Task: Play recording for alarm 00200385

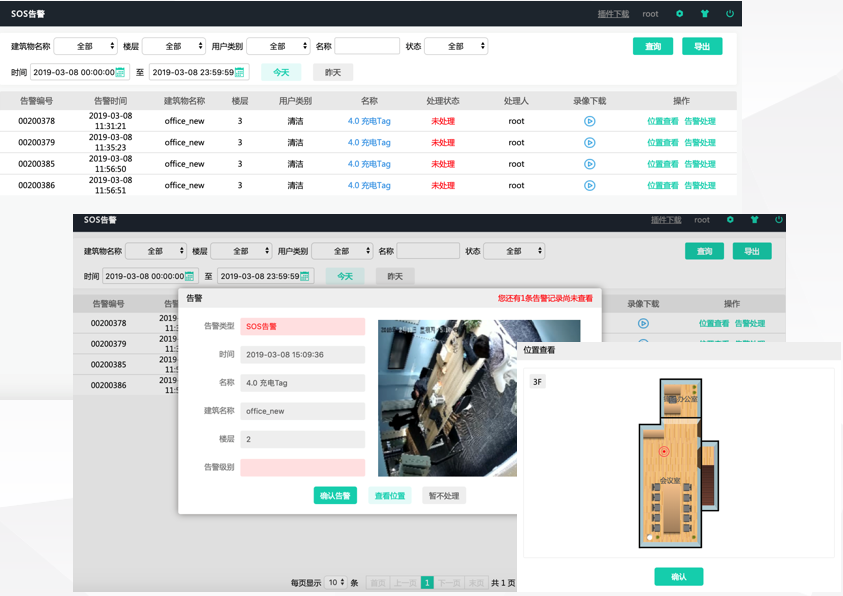Action: point(590,164)
